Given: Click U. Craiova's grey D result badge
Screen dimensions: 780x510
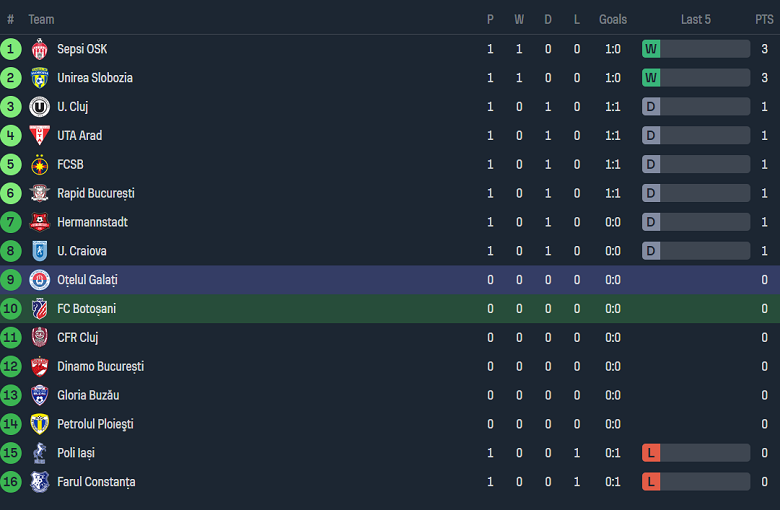Looking at the screenshot, I should tap(651, 251).
